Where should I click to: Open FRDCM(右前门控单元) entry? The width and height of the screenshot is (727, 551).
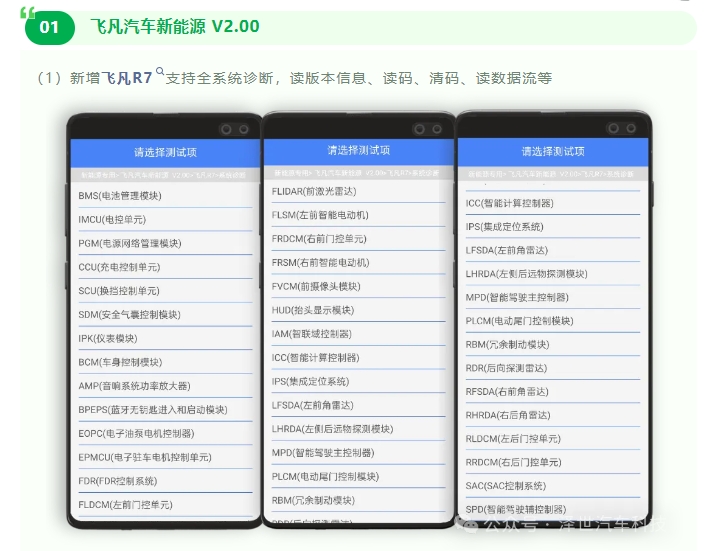(358, 239)
